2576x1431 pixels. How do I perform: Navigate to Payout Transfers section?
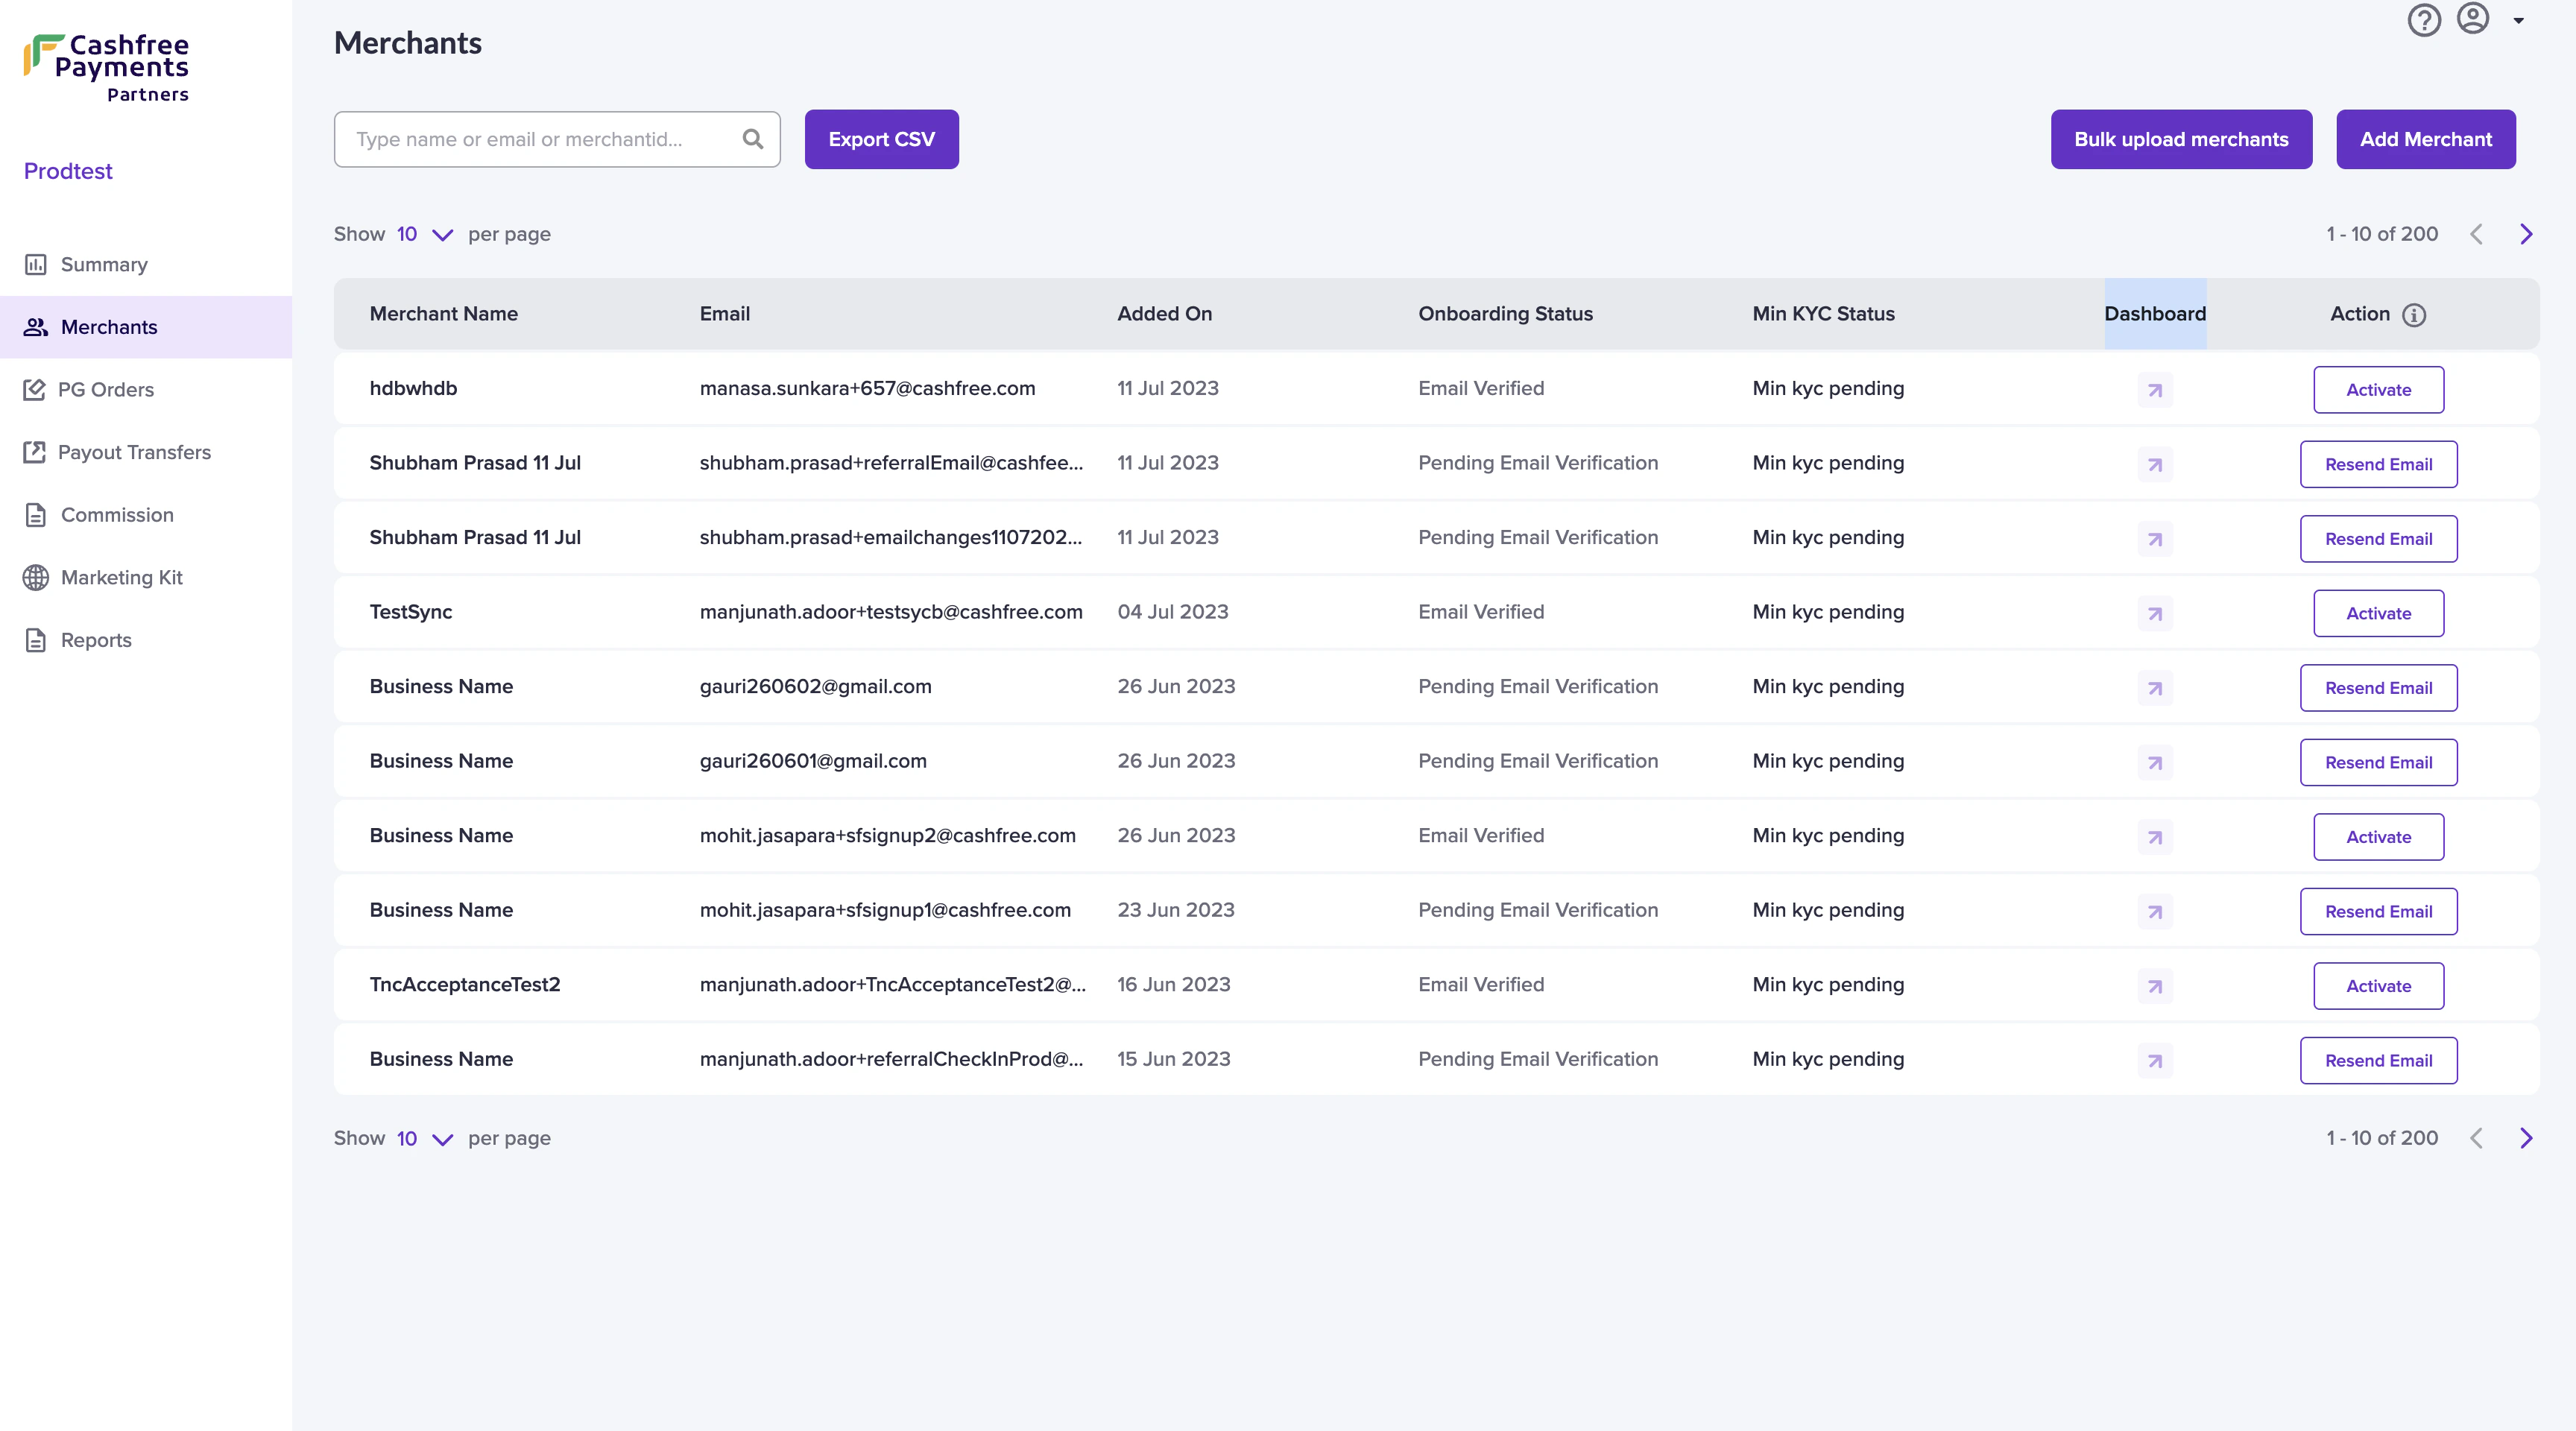[134, 452]
